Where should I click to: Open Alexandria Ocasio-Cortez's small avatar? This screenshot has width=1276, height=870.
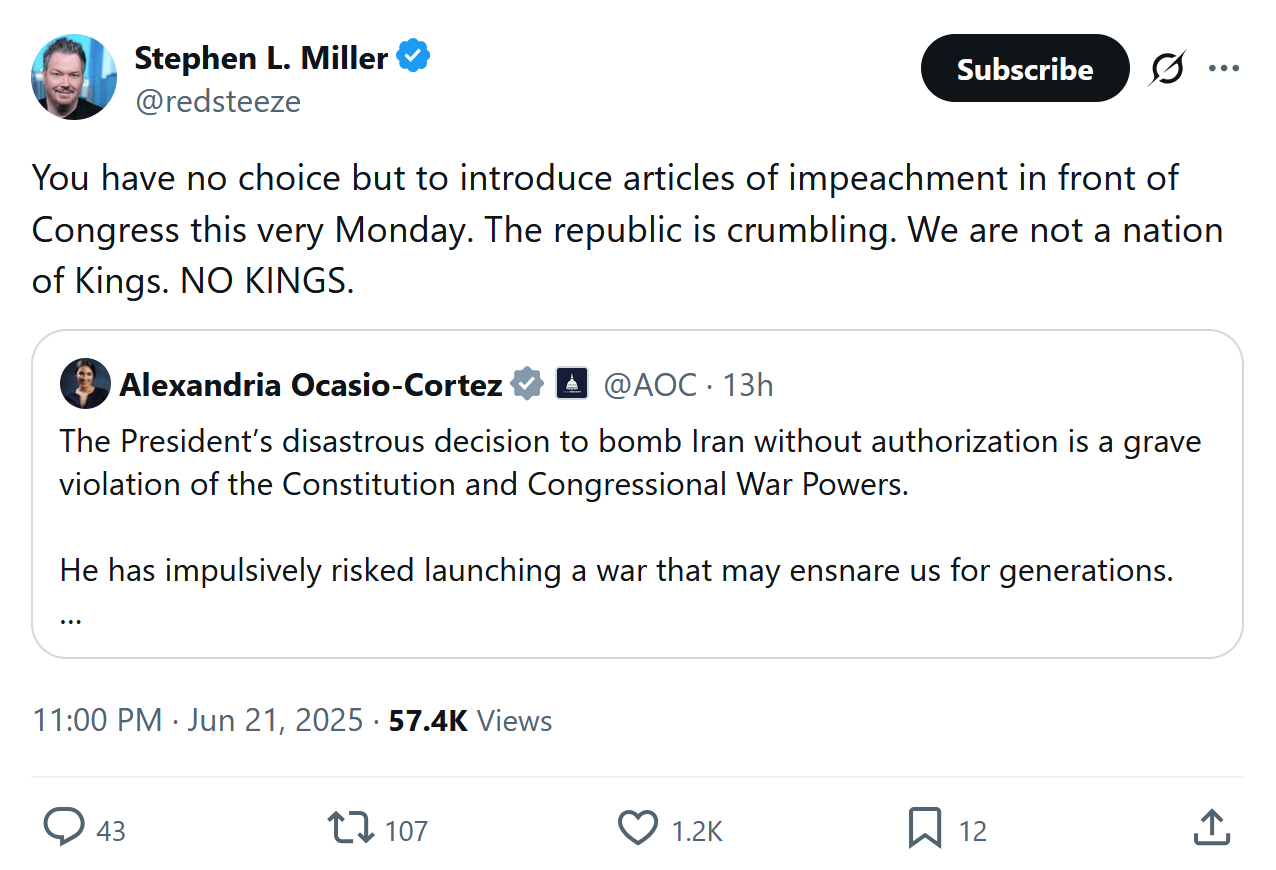click(x=85, y=384)
